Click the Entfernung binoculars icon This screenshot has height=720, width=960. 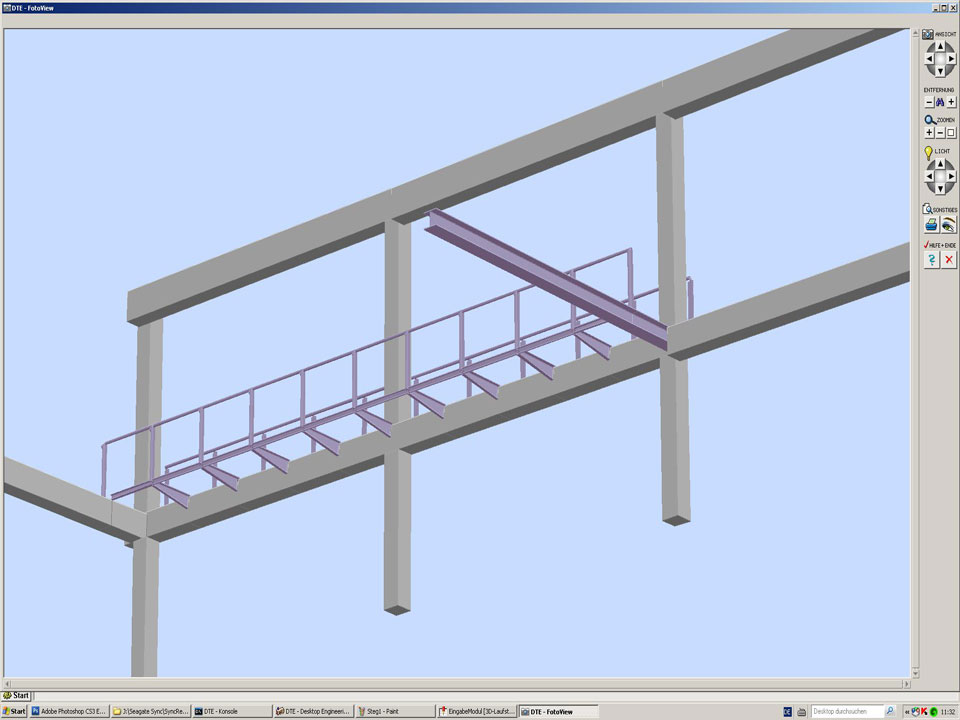tap(940, 102)
